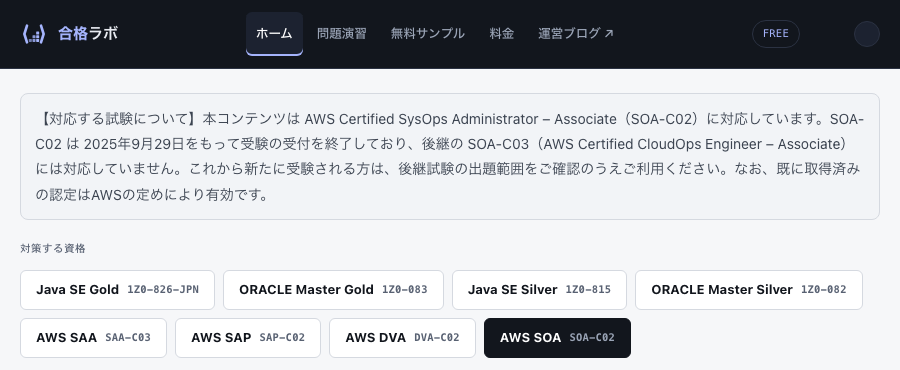Image resolution: width=900 pixels, height=370 pixels.
Task: Select the Java SE Gold certification
Action: [117, 290]
